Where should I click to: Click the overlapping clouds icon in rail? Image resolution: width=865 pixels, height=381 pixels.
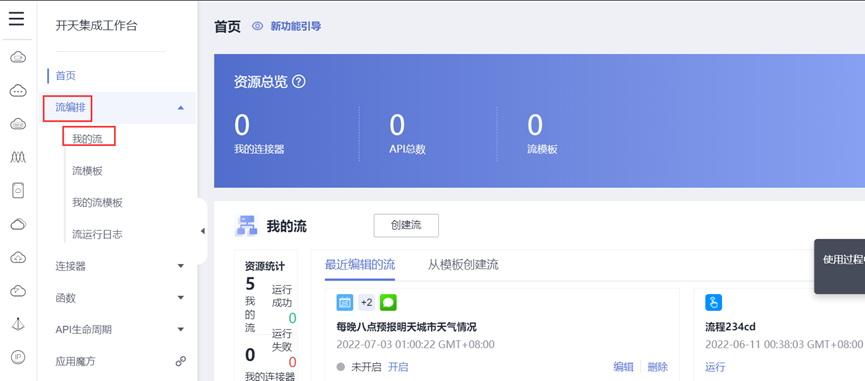tap(18, 224)
